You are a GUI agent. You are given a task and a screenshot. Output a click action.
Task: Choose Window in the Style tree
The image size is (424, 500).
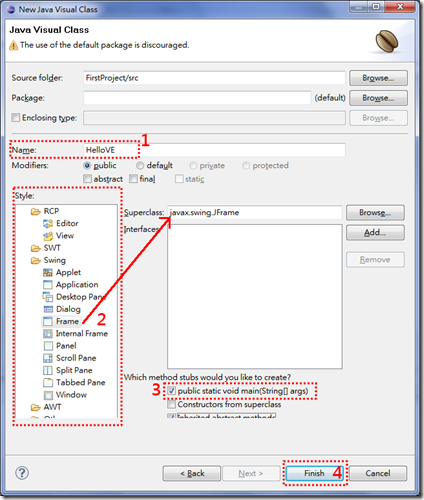pyautogui.click(x=71, y=395)
